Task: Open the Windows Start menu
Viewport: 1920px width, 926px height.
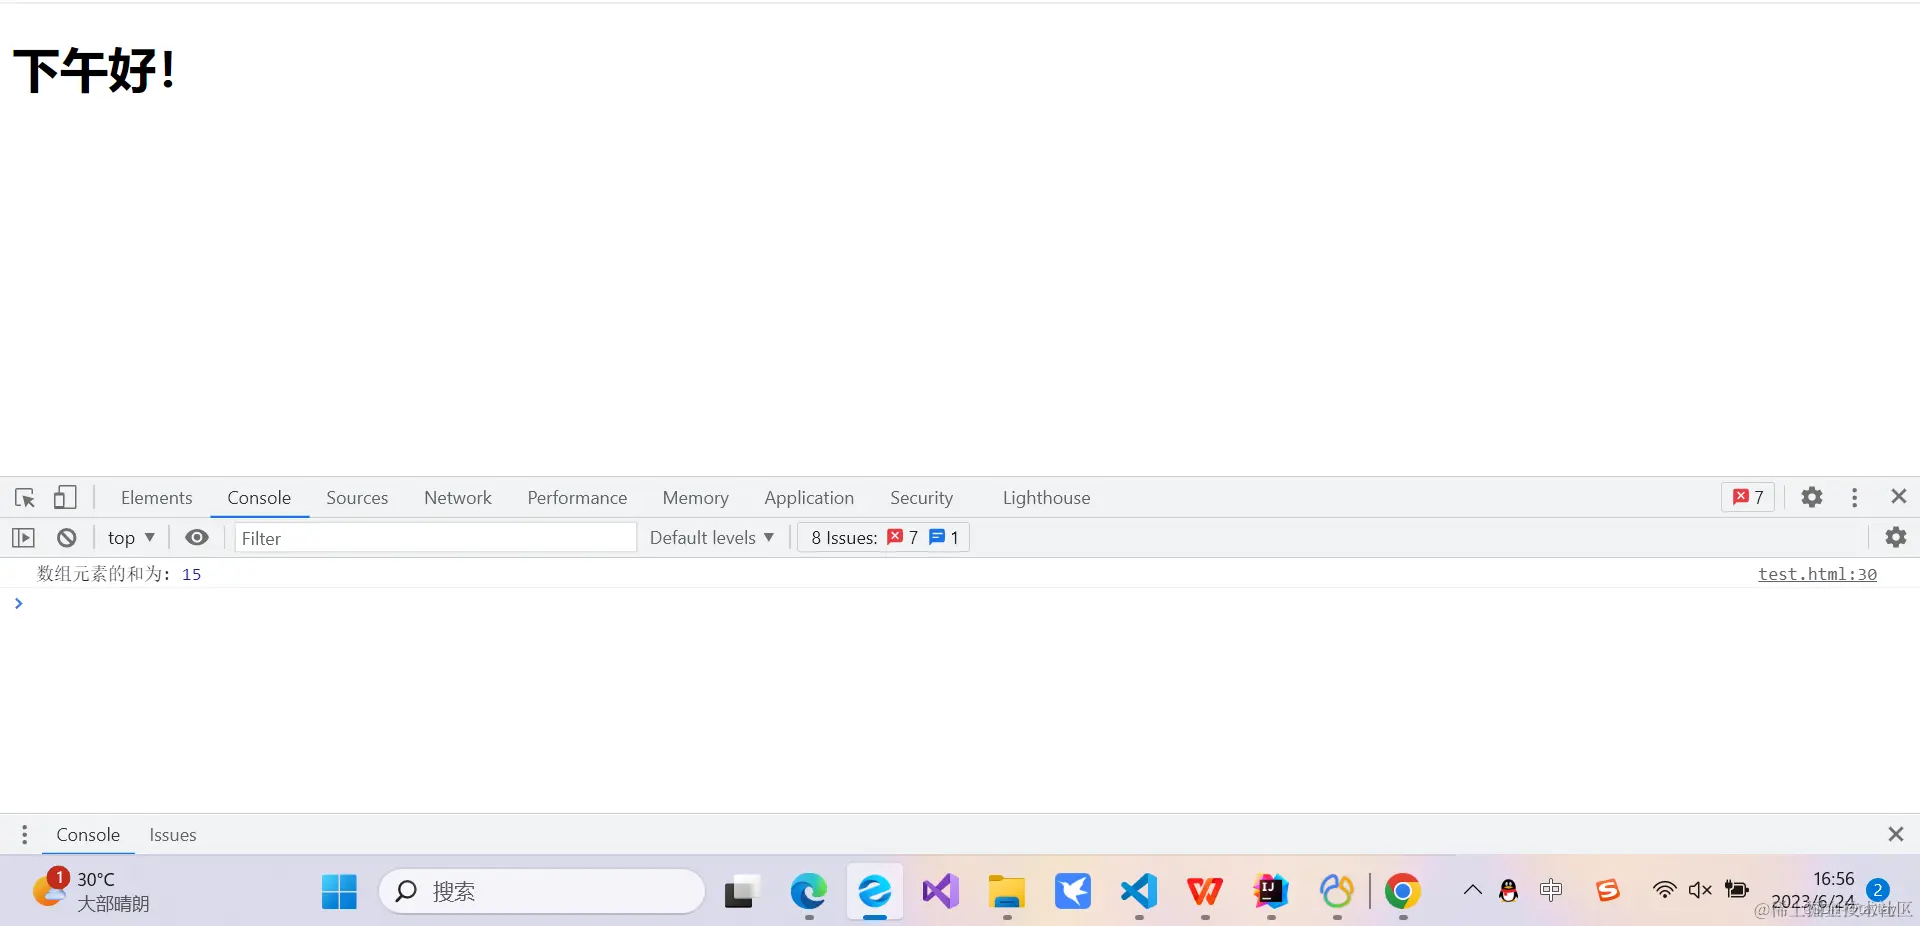Action: click(x=339, y=891)
